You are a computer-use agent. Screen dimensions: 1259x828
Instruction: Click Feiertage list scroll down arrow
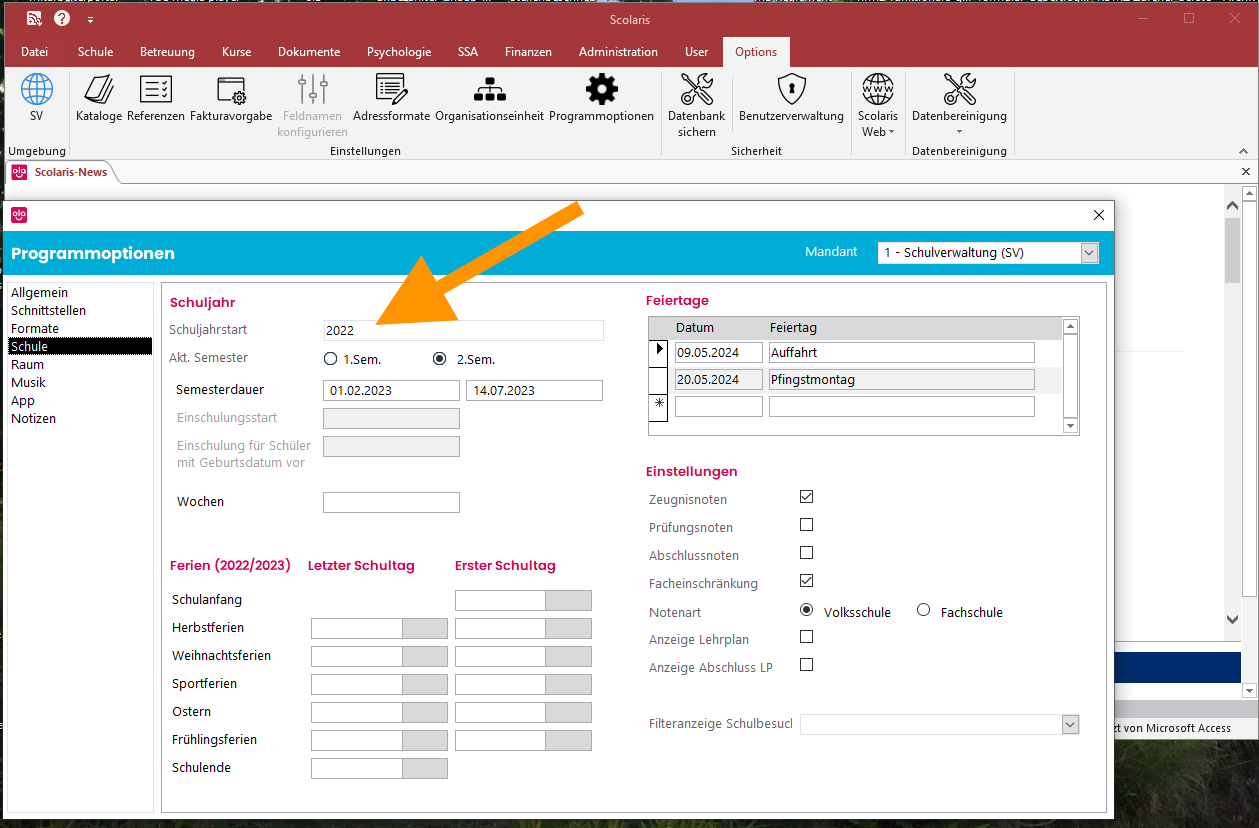tap(1071, 426)
